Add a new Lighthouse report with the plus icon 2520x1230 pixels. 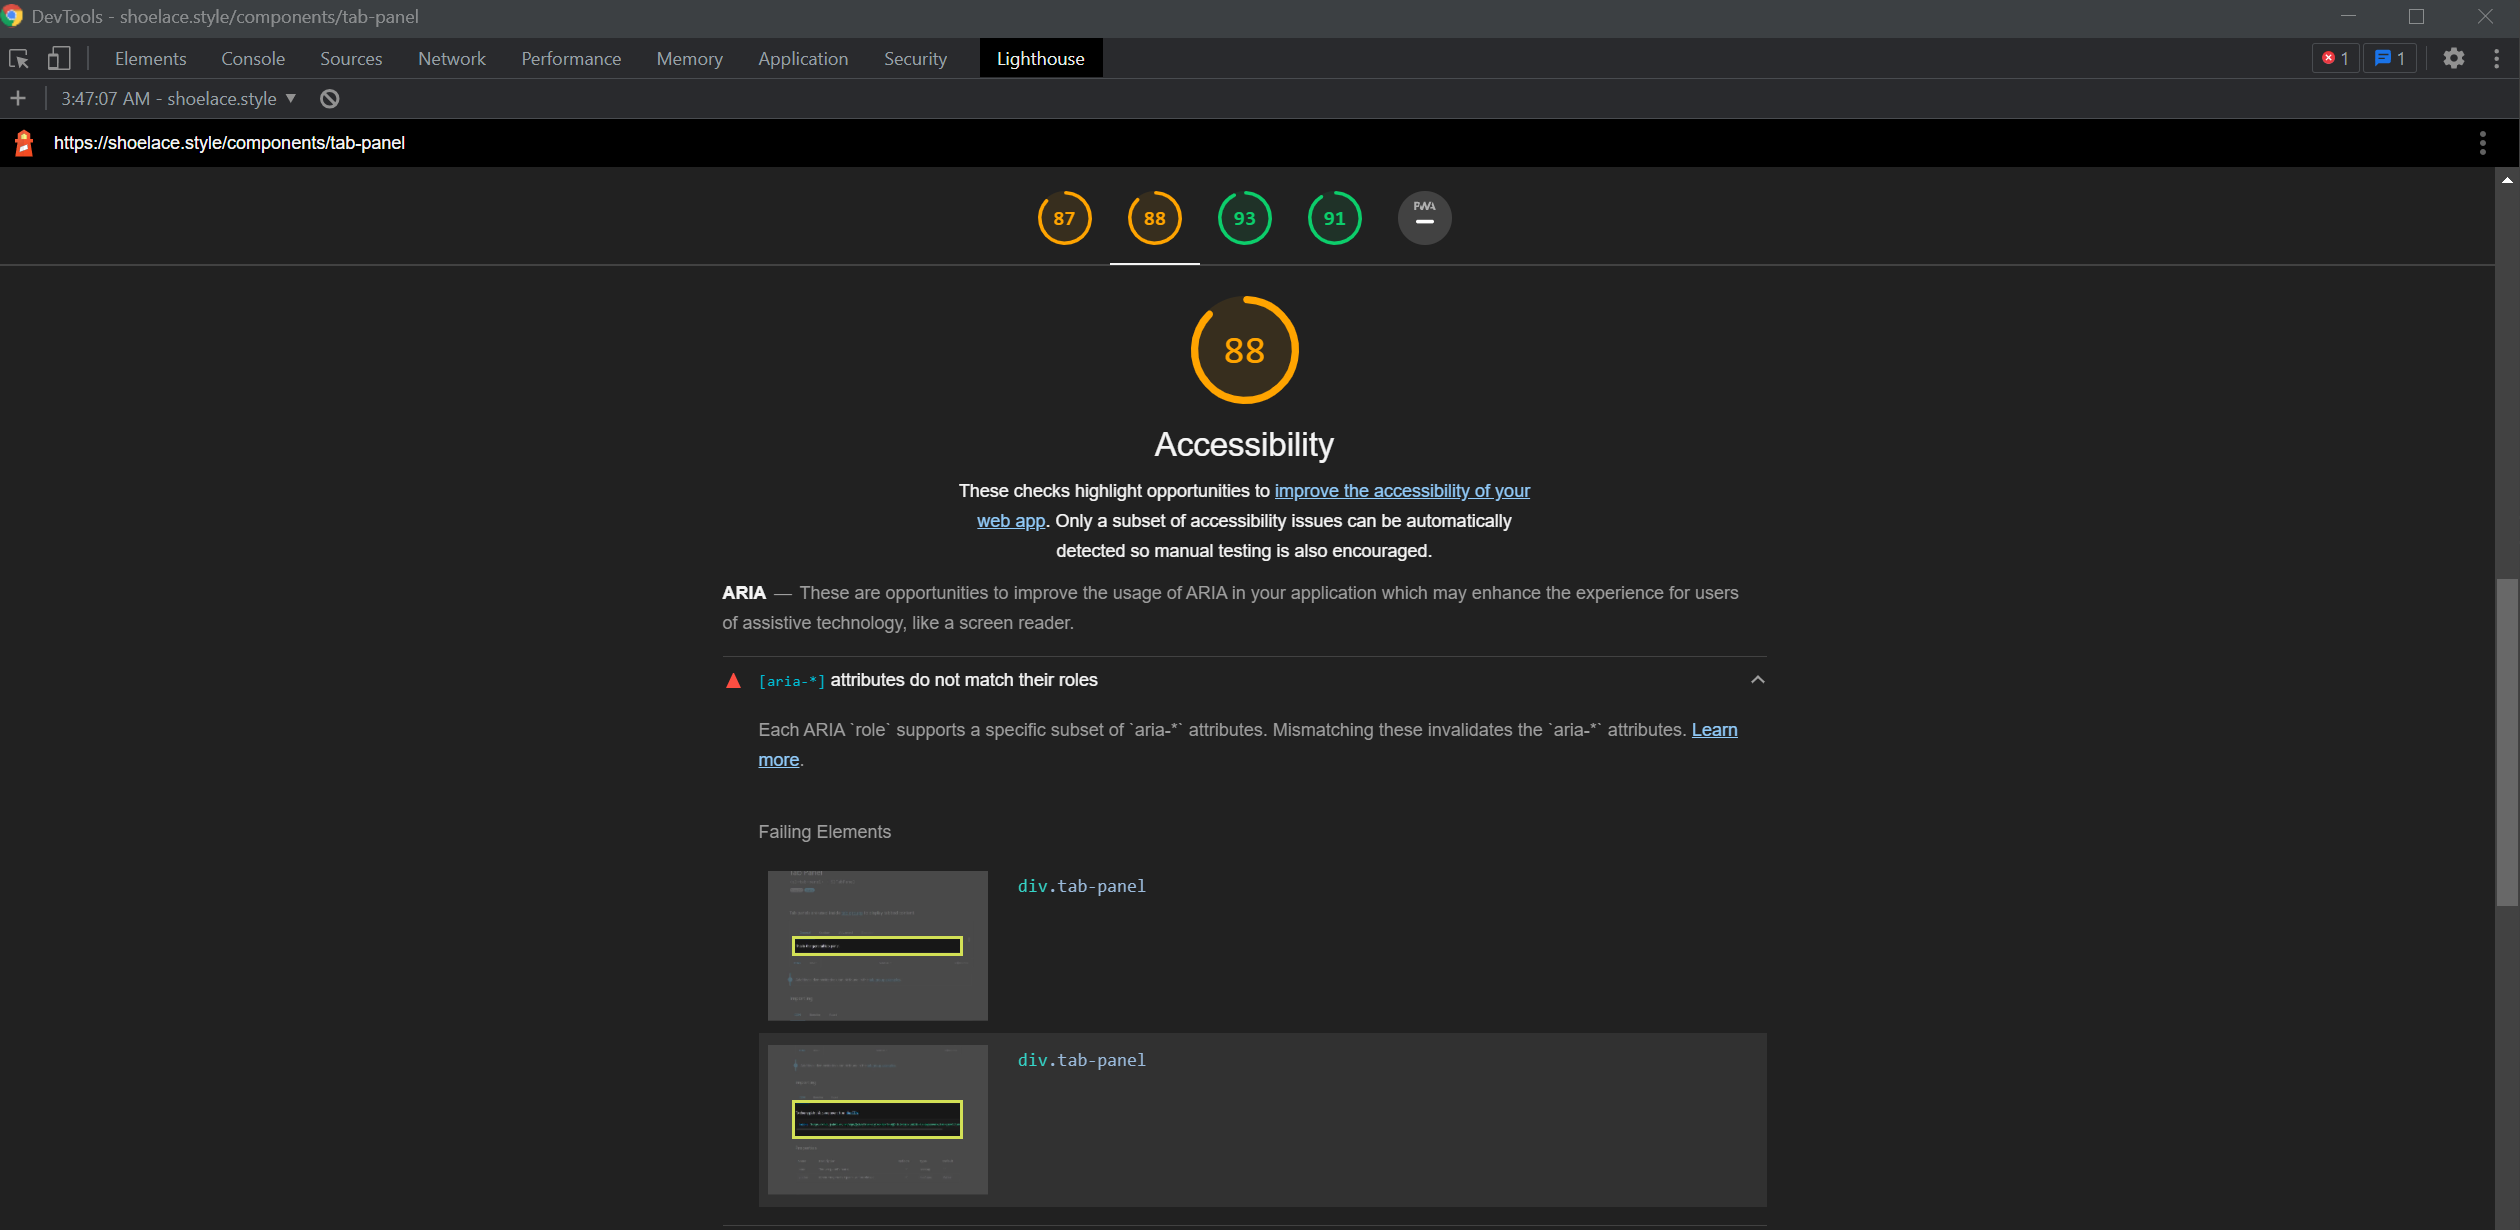click(x=18, y=99)
